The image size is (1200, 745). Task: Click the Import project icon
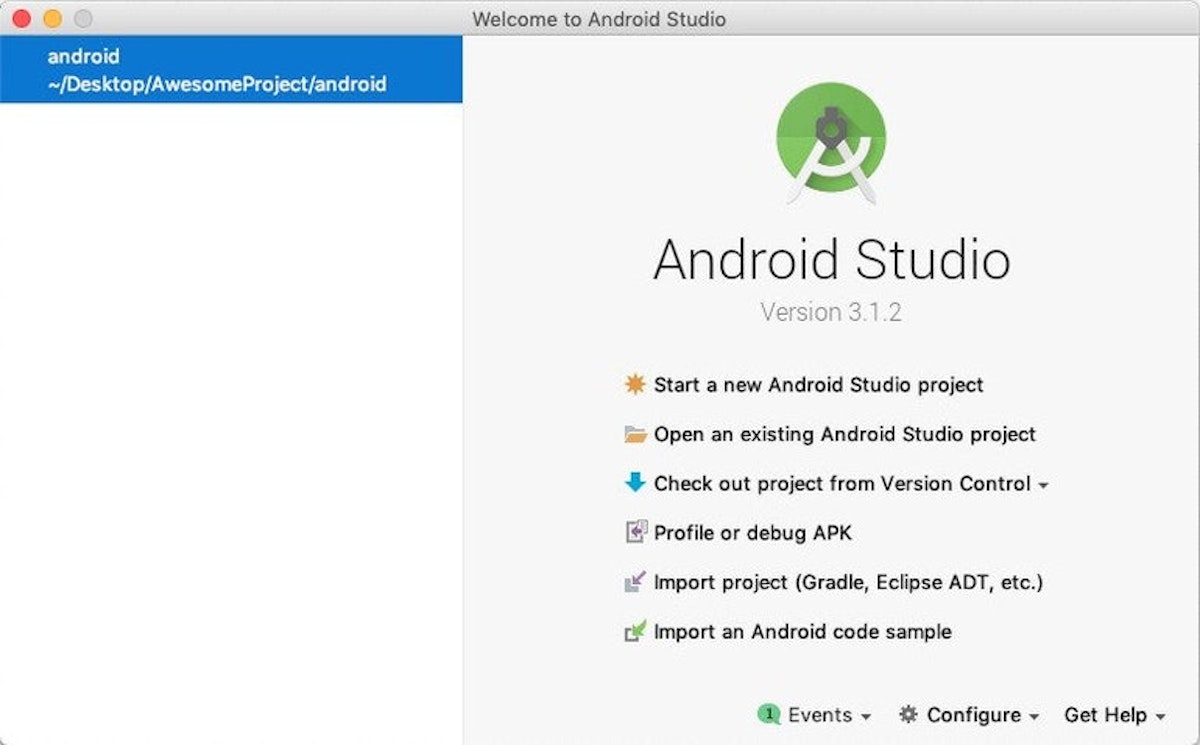tap(634, 581)
